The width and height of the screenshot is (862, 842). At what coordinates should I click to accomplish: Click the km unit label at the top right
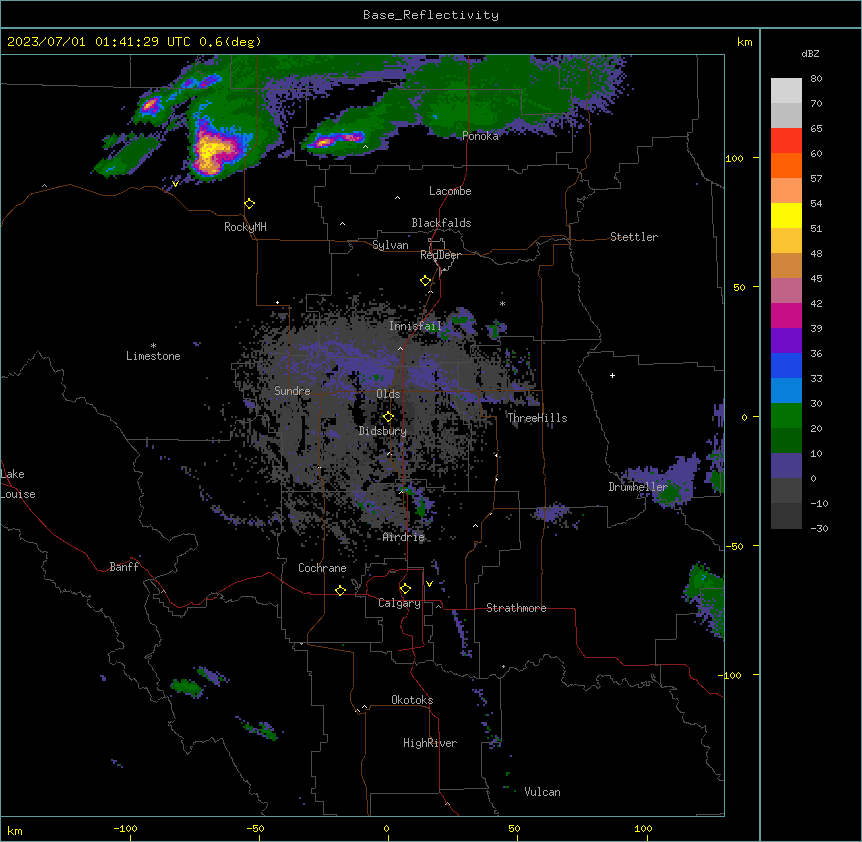tap(744, 42)
